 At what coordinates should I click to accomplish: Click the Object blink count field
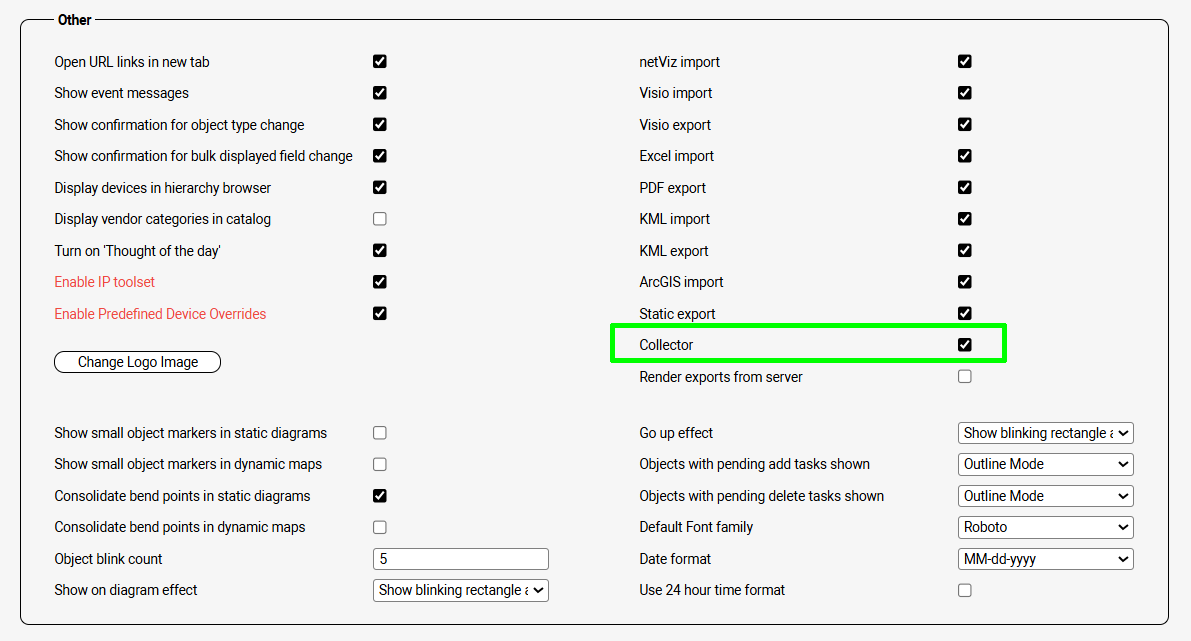click(461, 559)
